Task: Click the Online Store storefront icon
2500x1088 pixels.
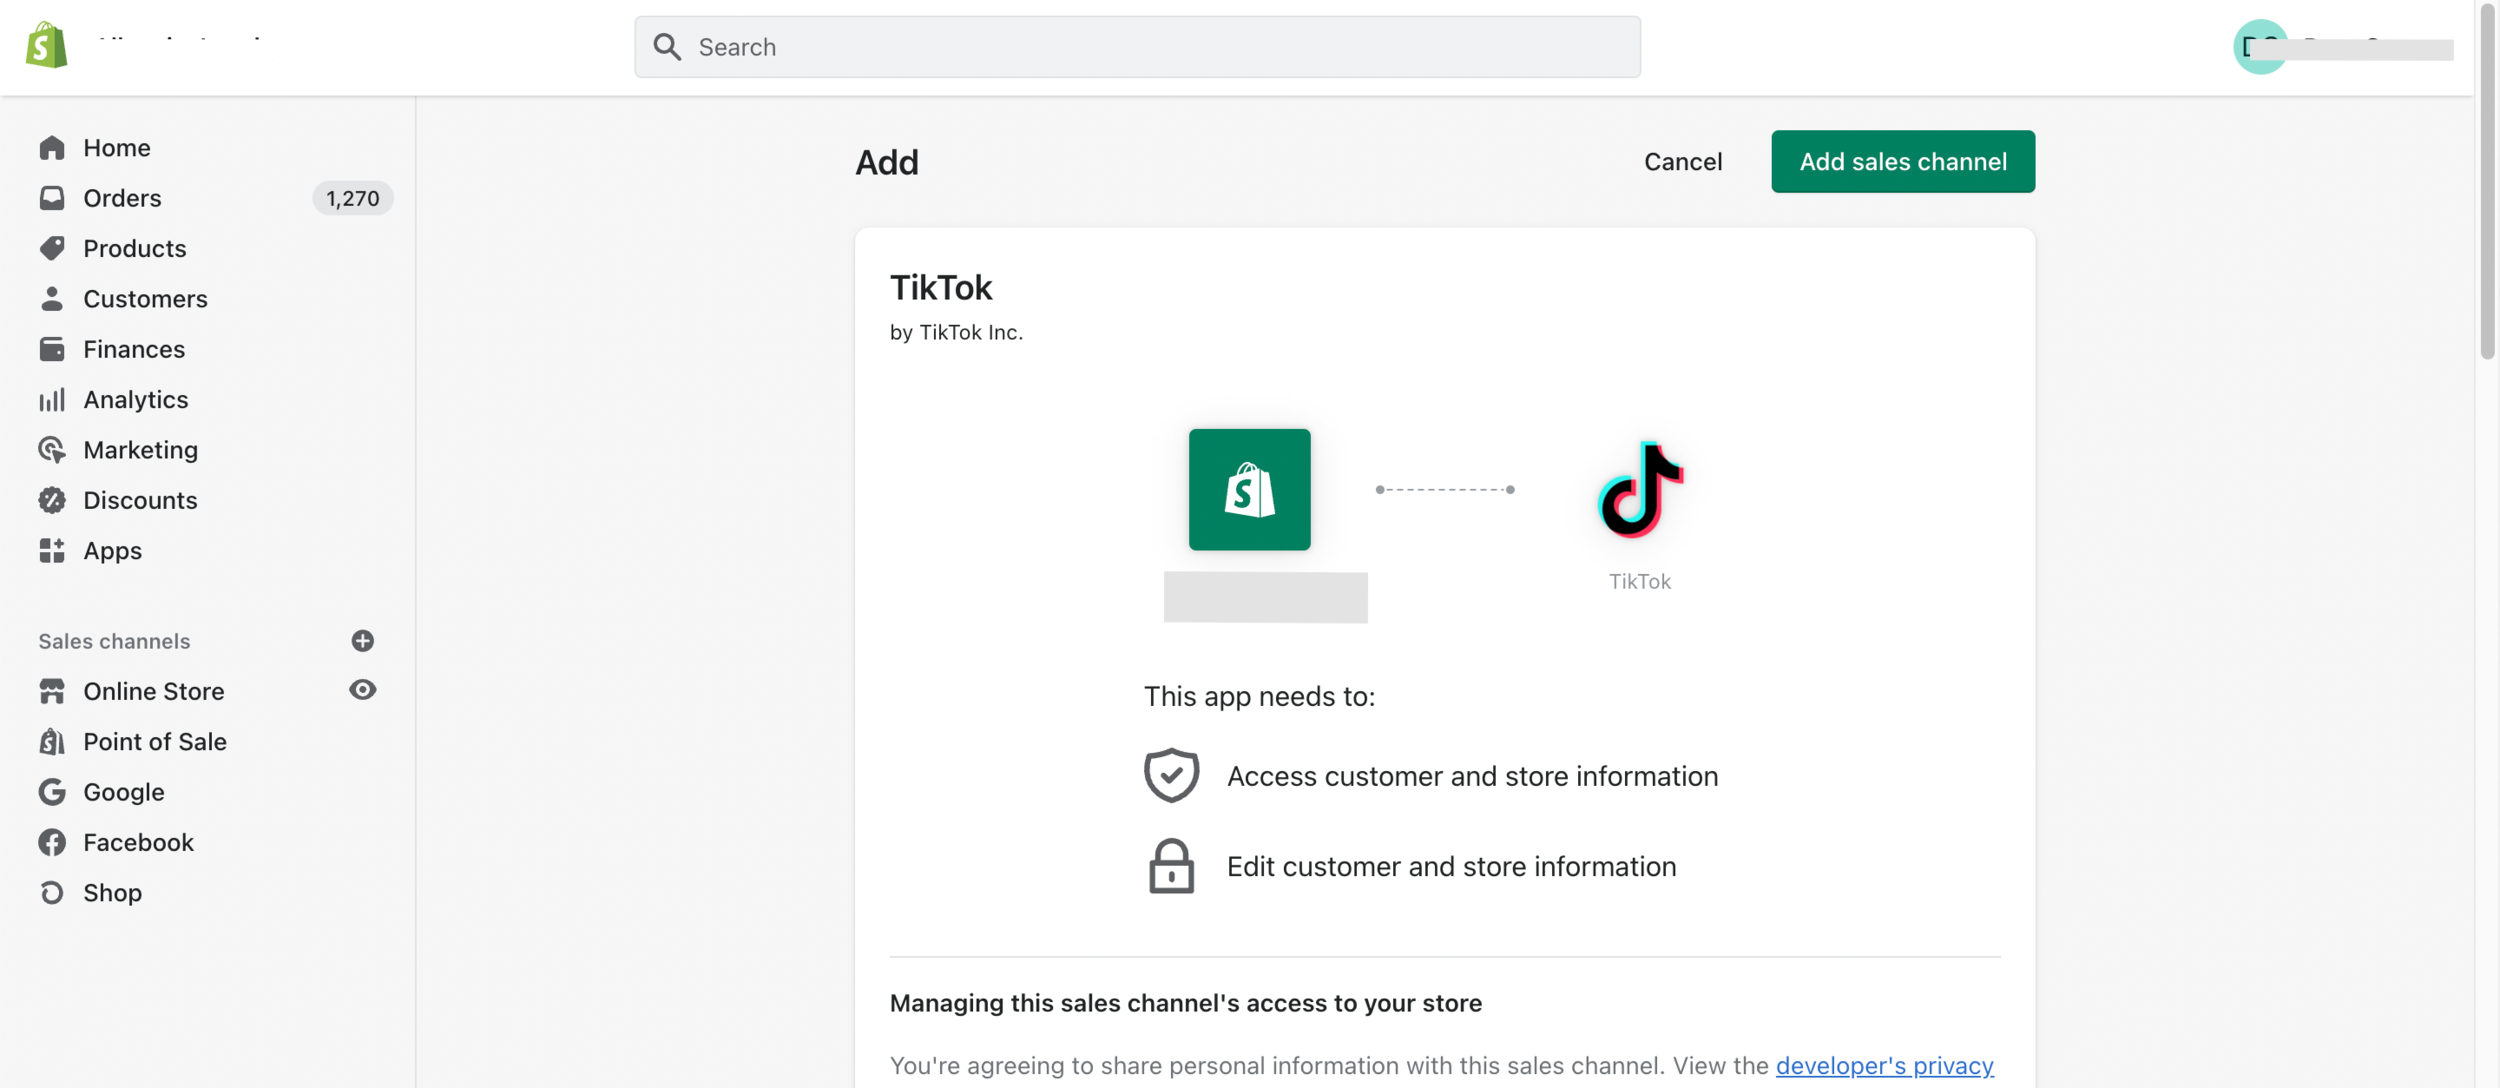Action: [x=52, y=691]
